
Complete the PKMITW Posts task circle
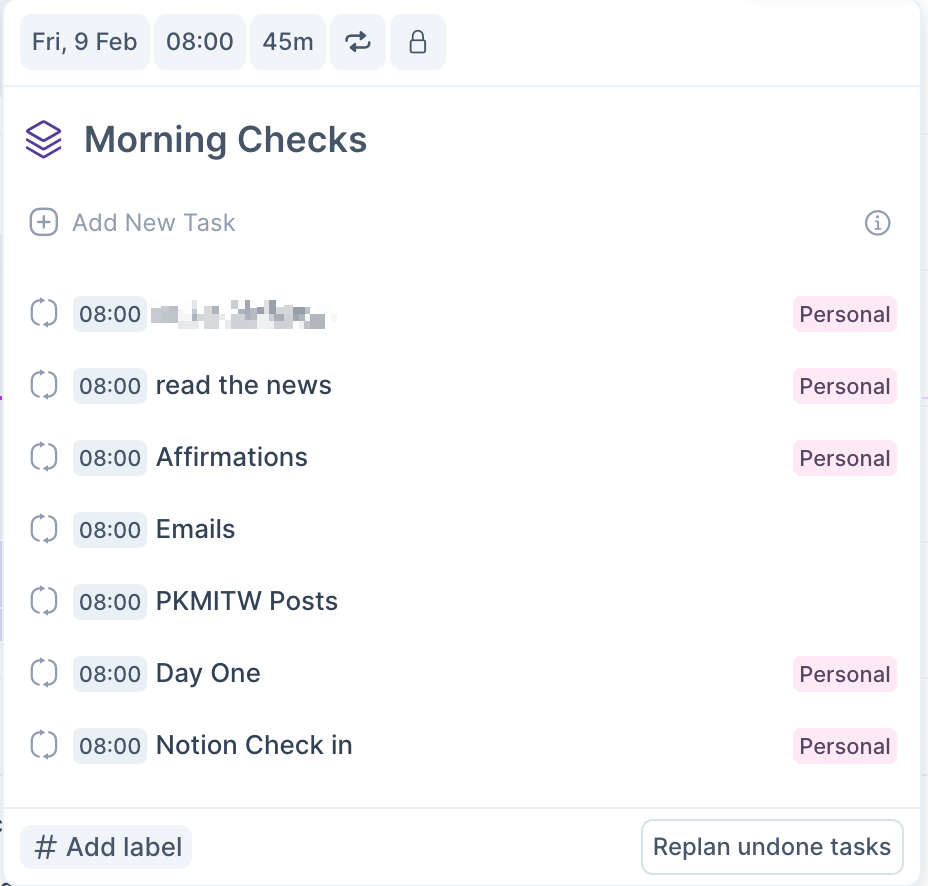(x=44, y=602)
